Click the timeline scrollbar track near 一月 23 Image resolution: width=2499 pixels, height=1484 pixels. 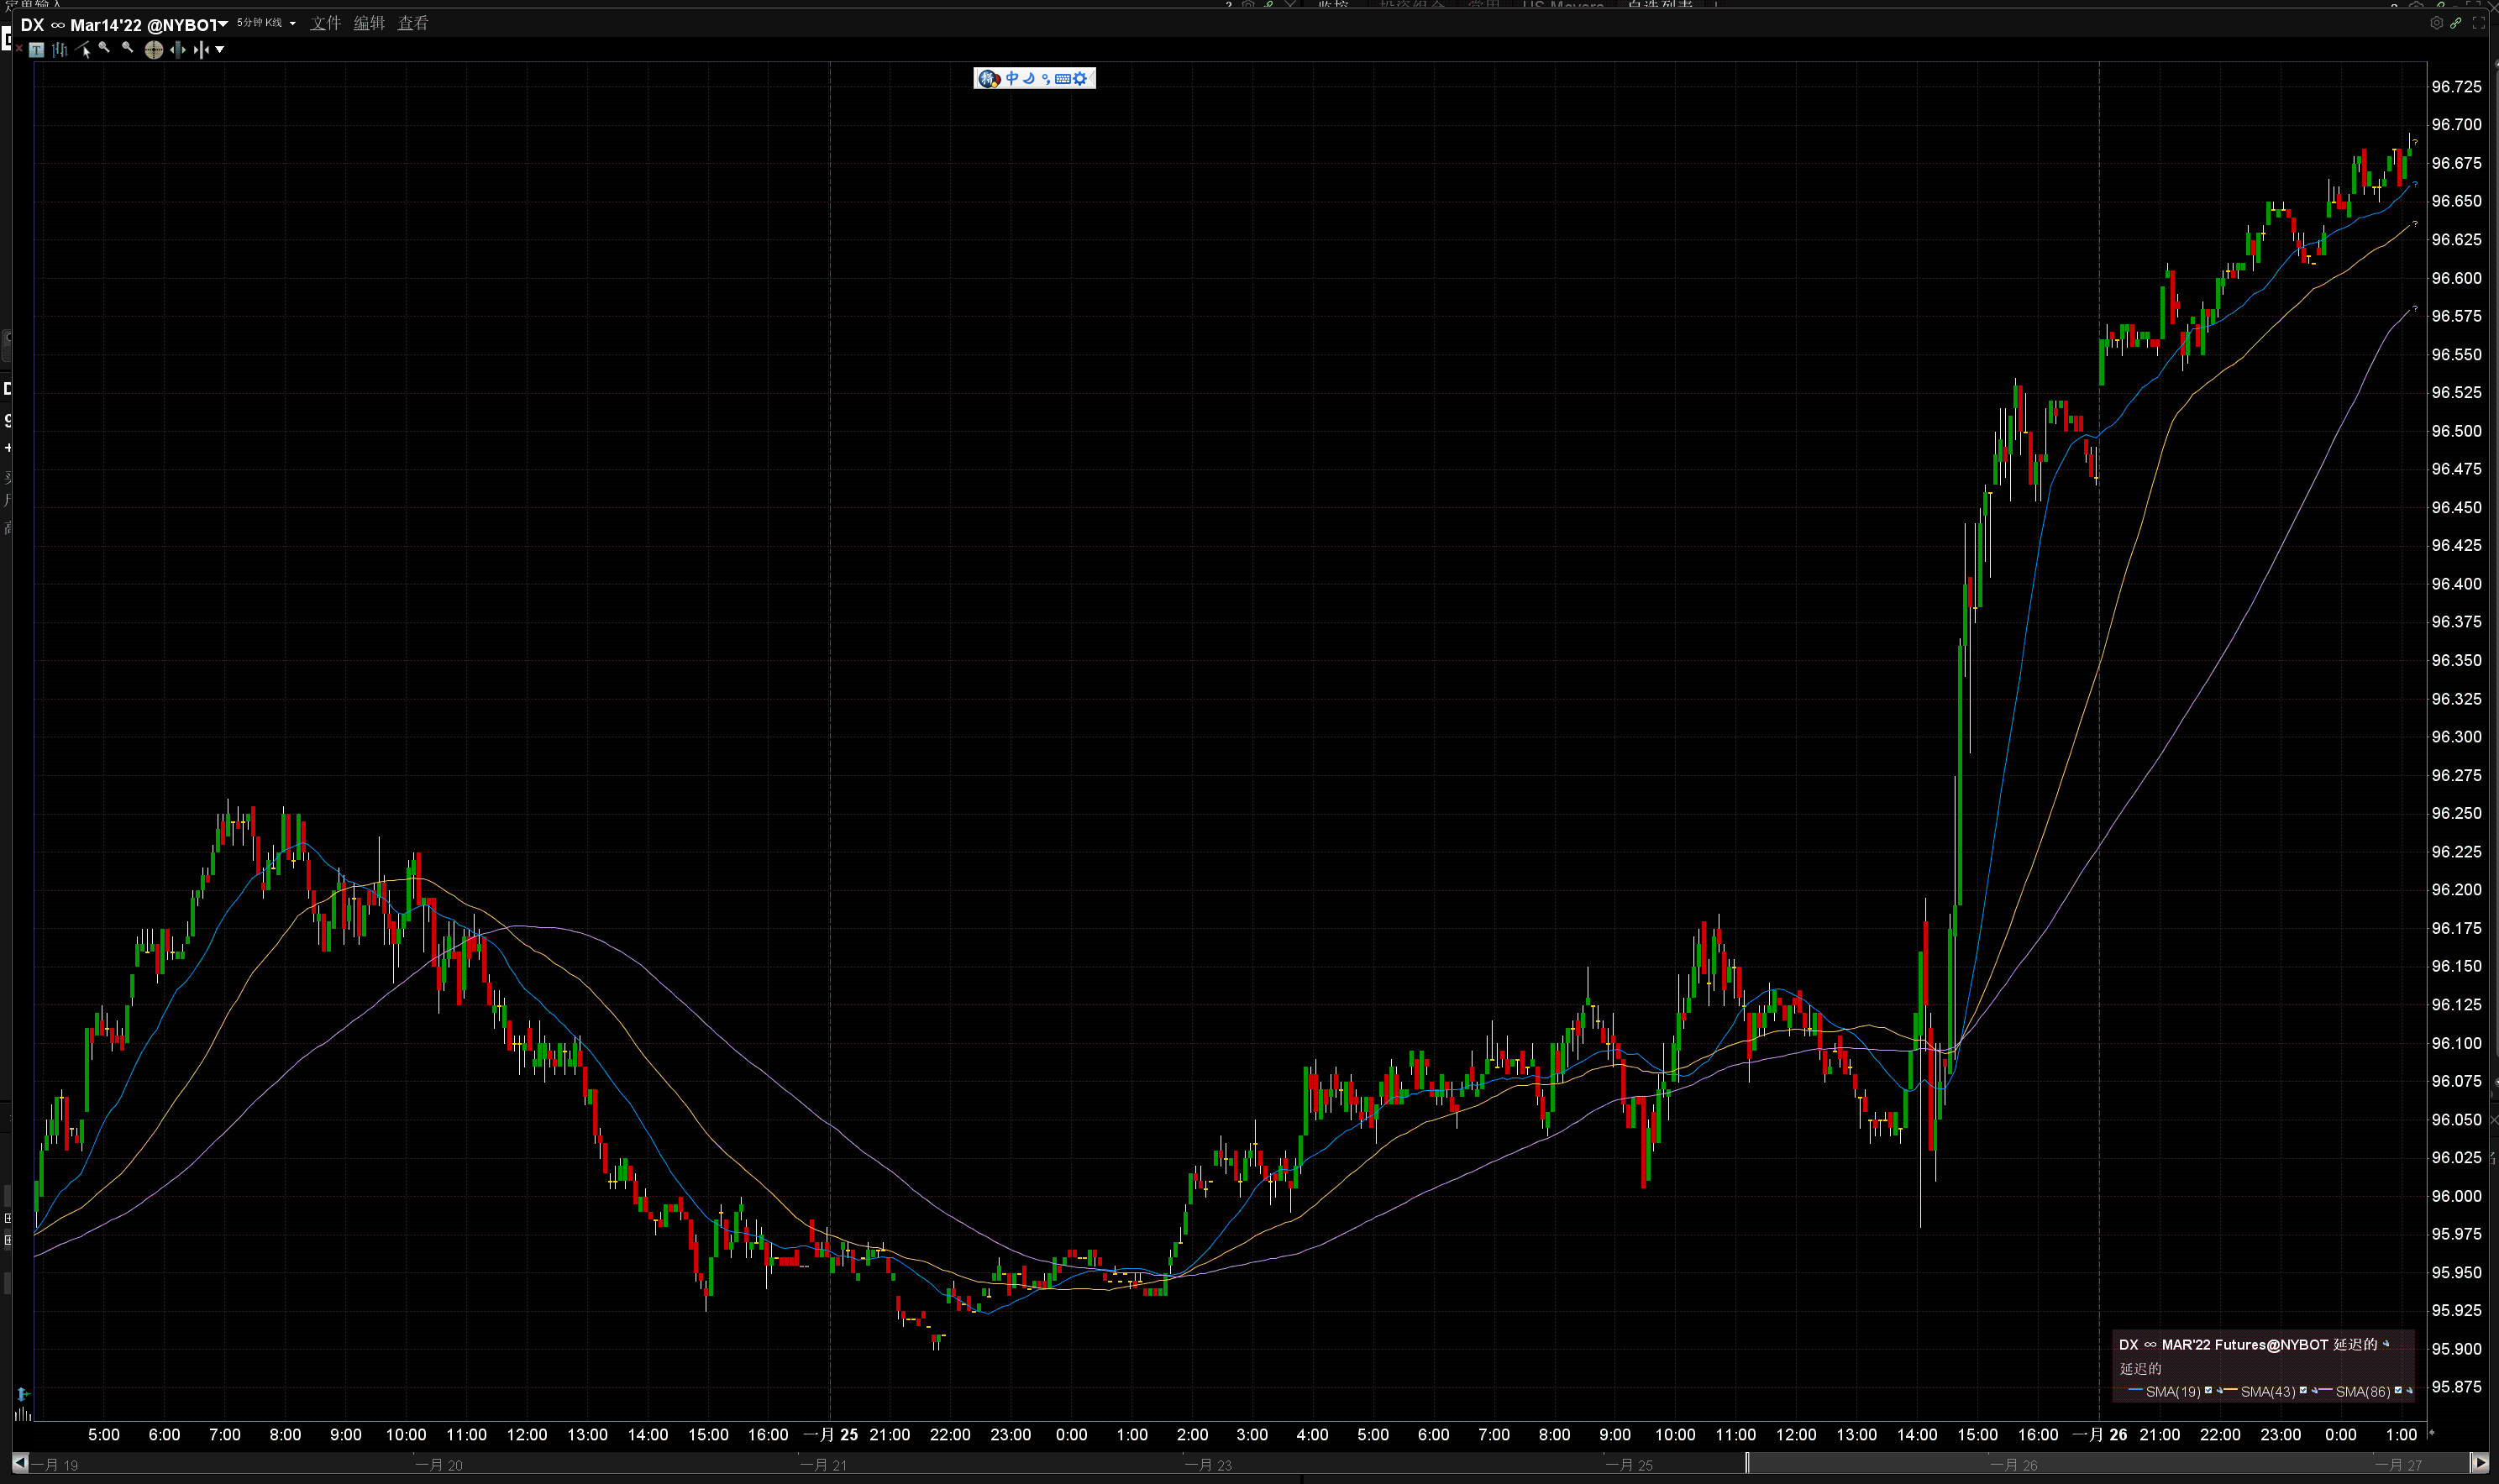tap(1208, 1464)
